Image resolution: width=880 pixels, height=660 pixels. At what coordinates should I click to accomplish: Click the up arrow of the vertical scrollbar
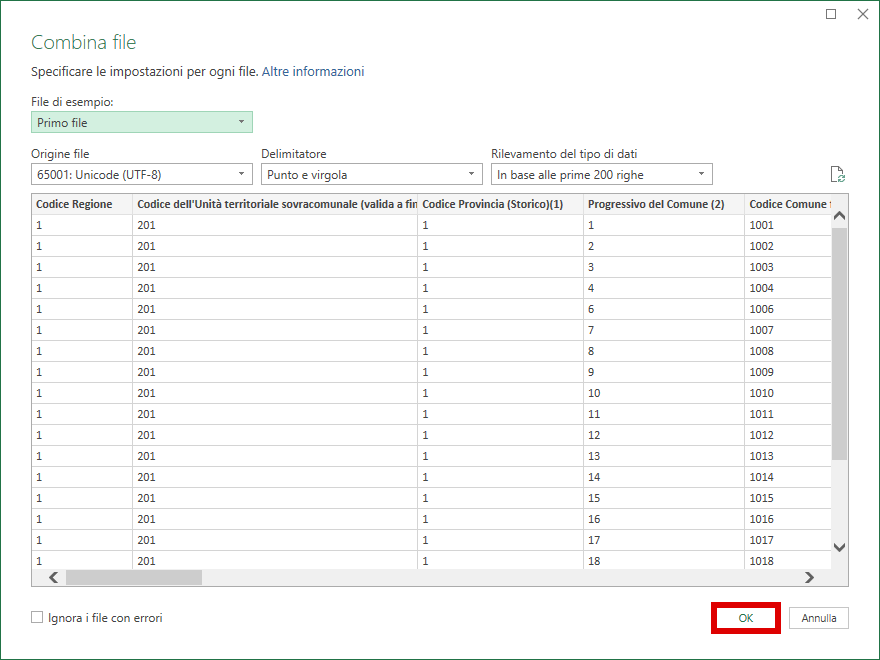point(840,213)
